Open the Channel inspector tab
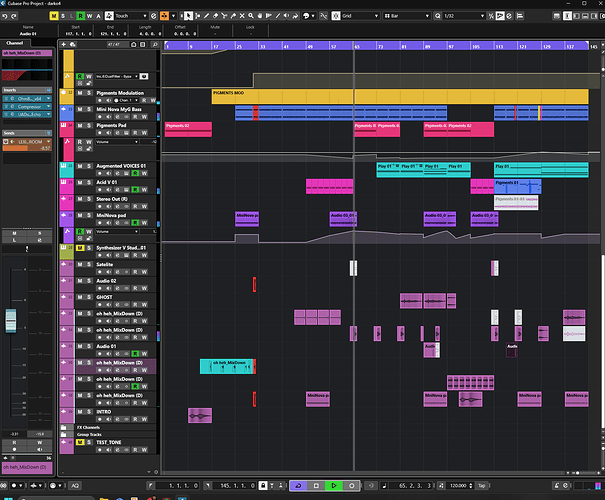 coord(15,43)
